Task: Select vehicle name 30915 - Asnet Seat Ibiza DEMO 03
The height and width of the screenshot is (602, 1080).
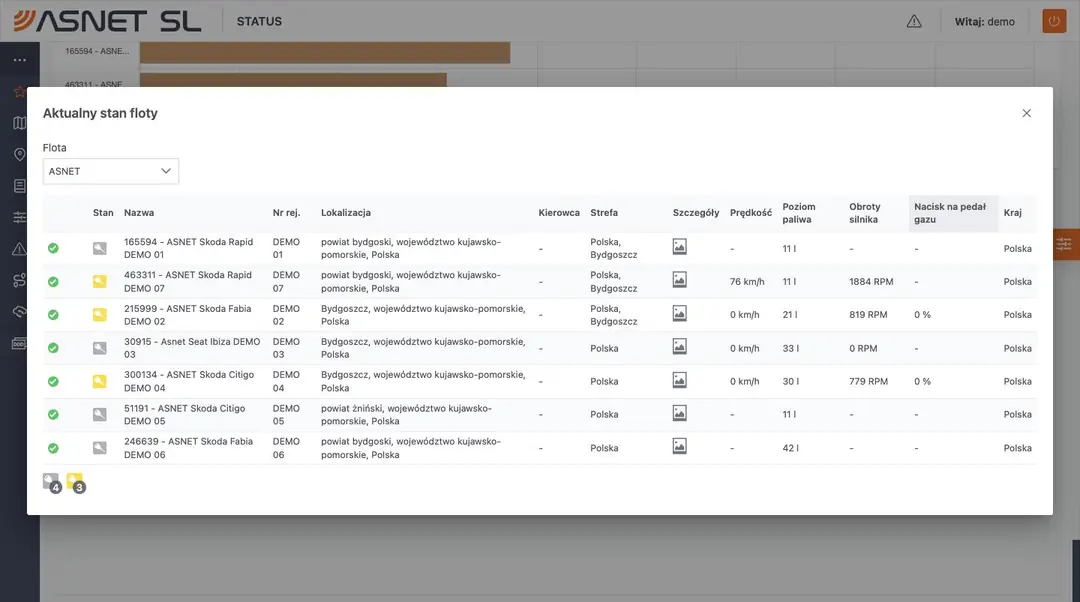Action: point(192,348)
